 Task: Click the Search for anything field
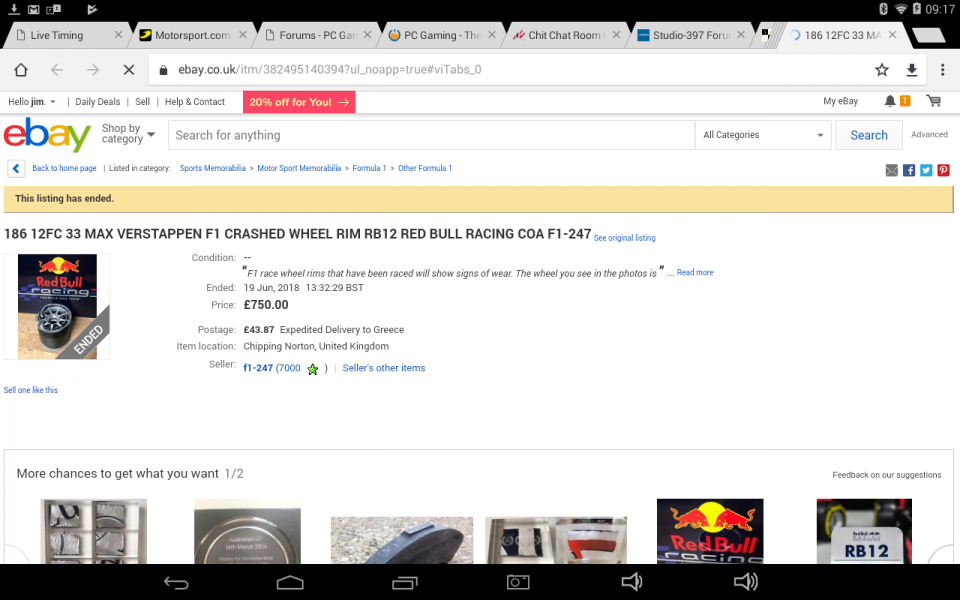[x=431, y=135]
